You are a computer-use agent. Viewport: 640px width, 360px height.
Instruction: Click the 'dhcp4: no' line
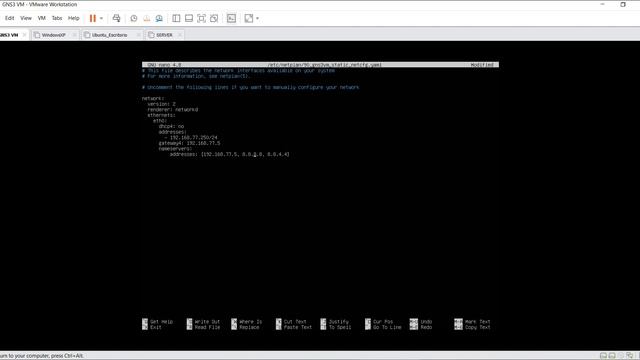(x=171, y=127)
